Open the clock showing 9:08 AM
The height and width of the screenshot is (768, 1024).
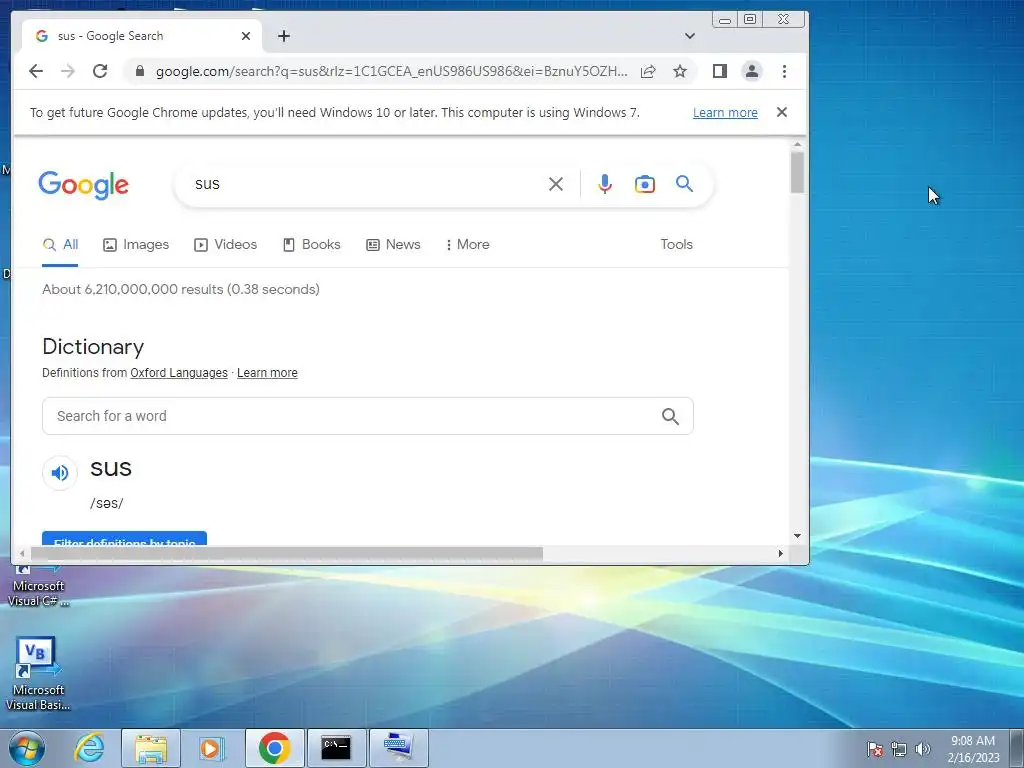tap(973, 749)
